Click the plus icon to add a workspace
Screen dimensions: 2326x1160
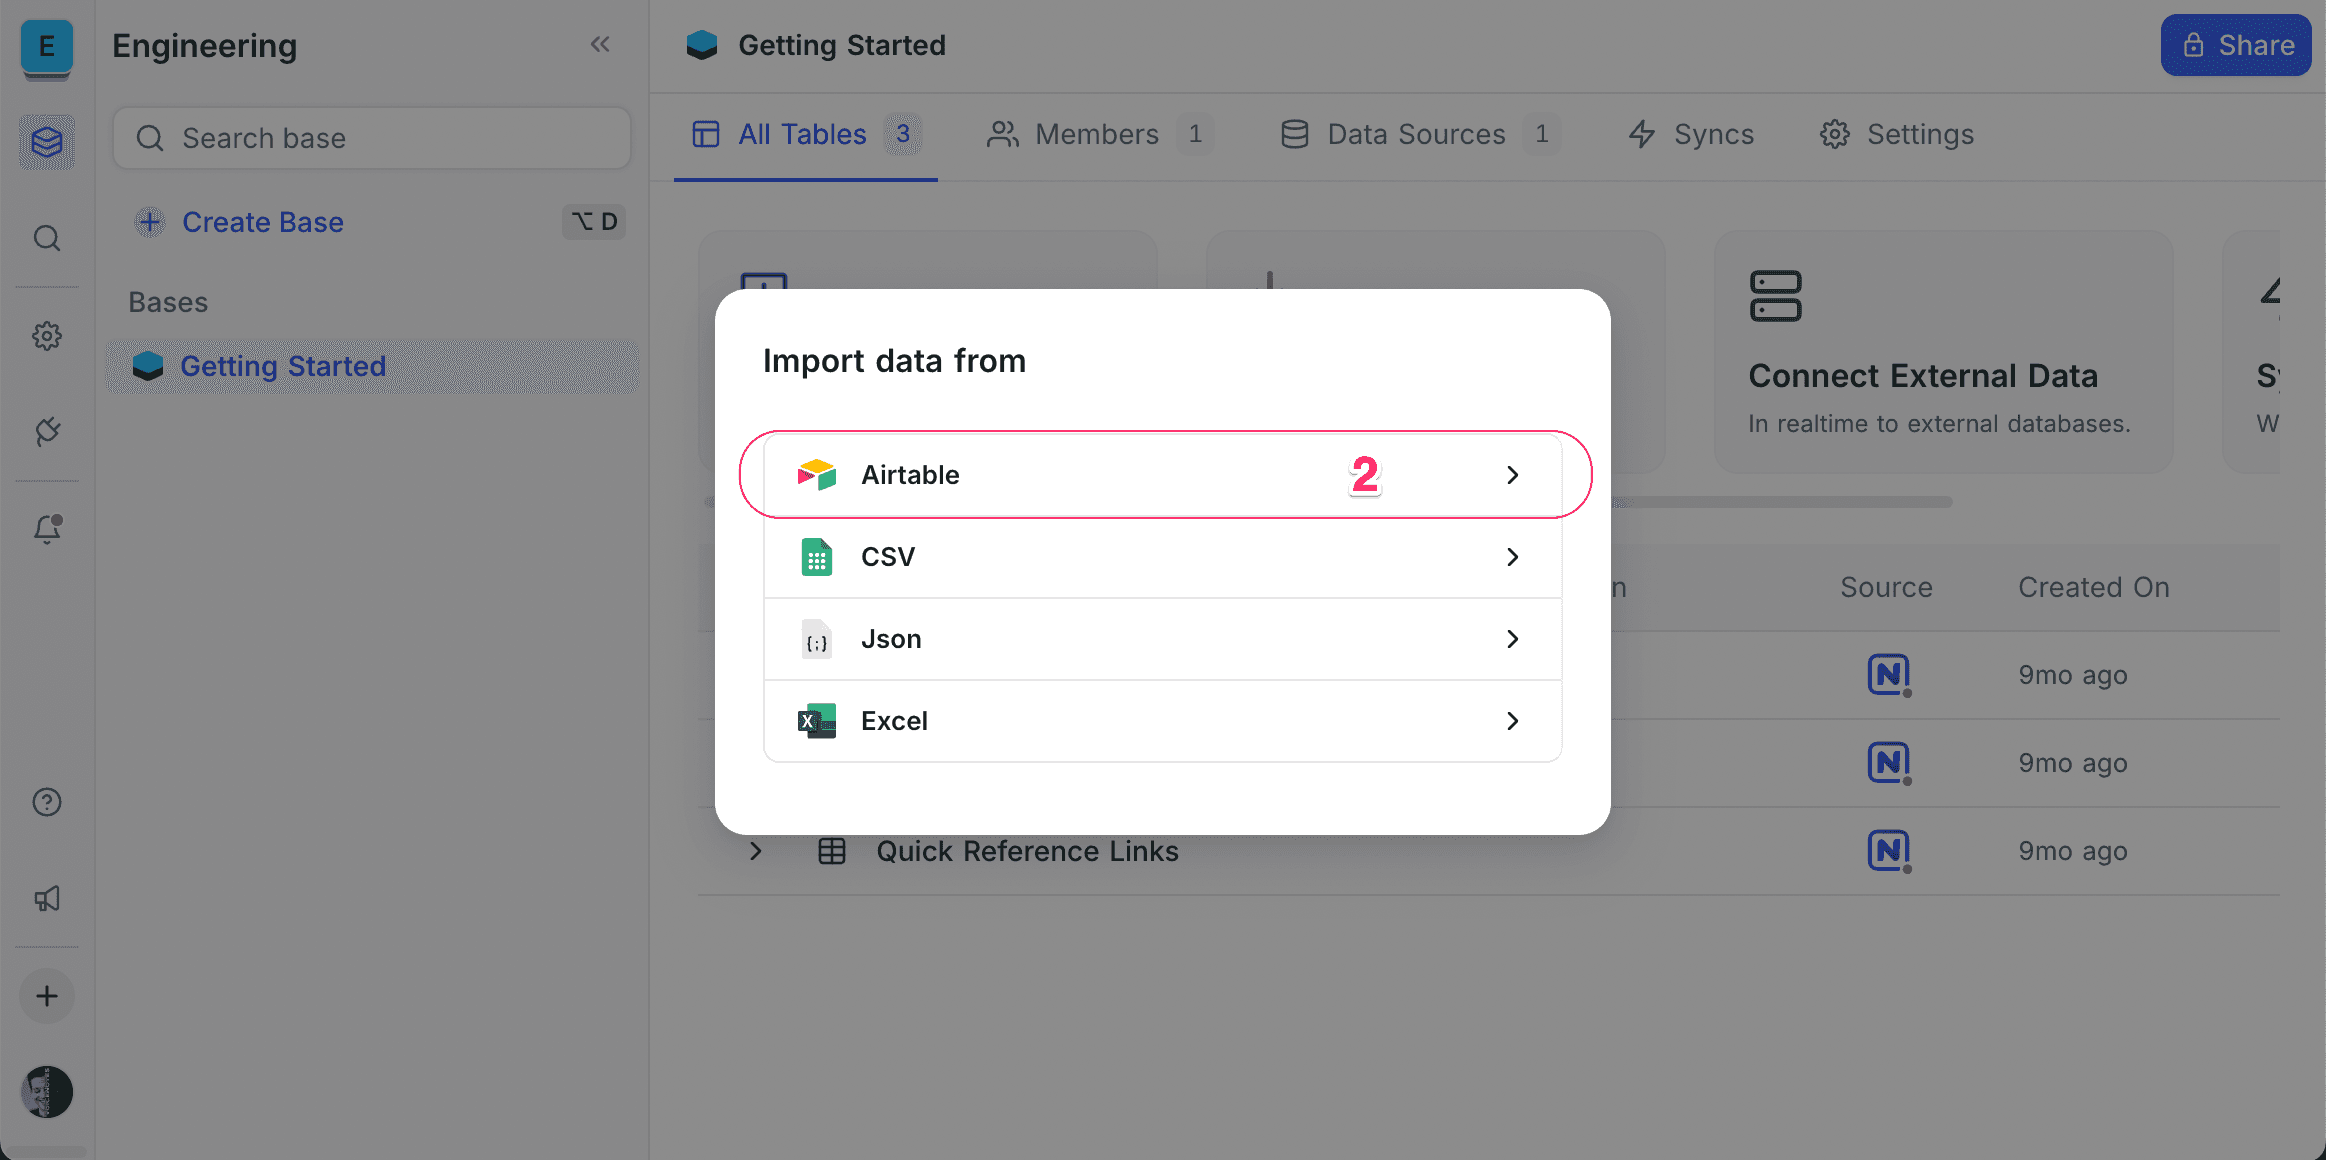[x=47, y=996]
